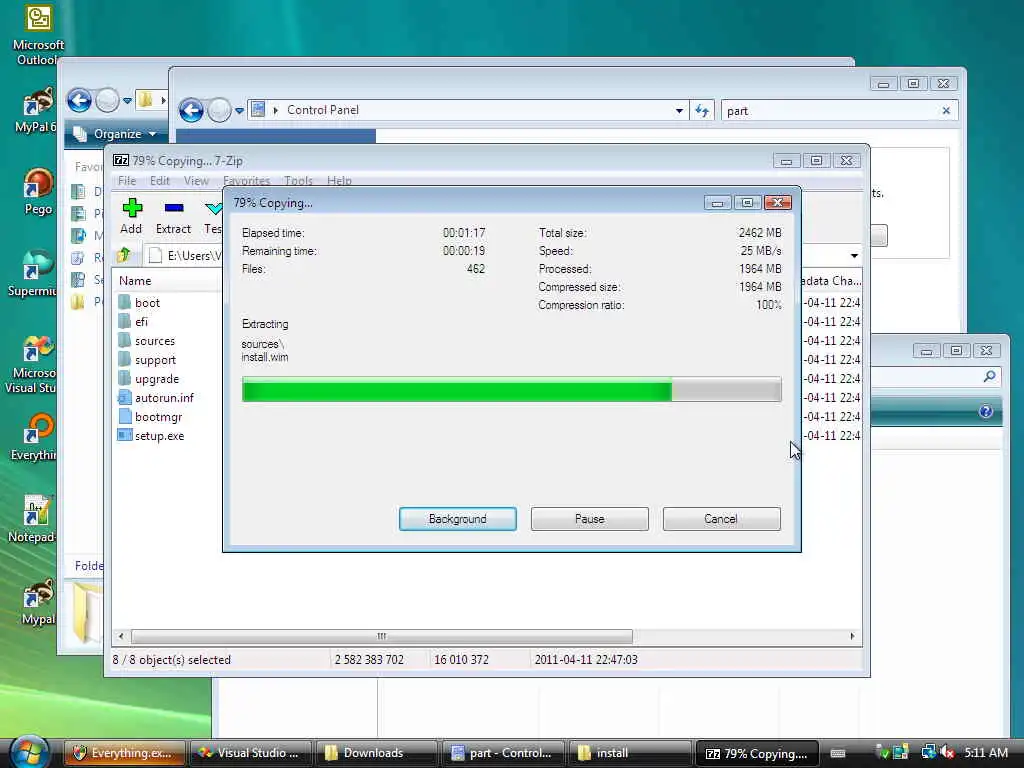
Task: Click the up-folder arrow in 7-Zip
Action: (x=124, y=255)
